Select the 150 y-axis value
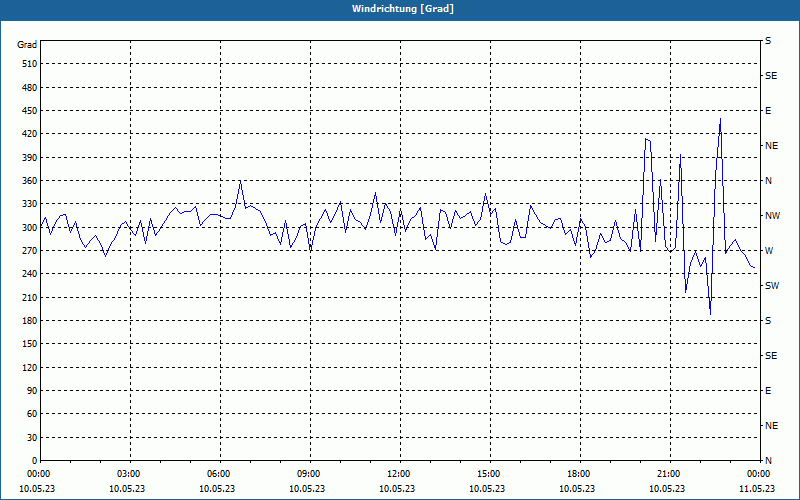800x500 pixels. pyautogui.click(x=30, y=344)
